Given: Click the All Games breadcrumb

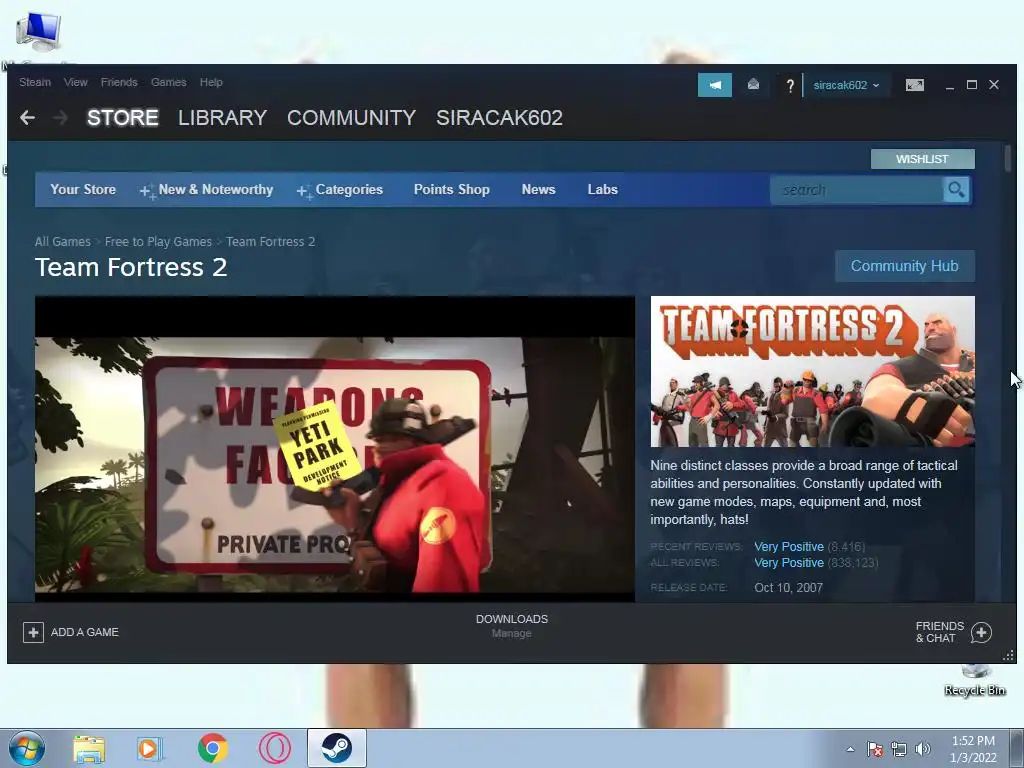Looking at the screenshot, I should tap(63, 242).
